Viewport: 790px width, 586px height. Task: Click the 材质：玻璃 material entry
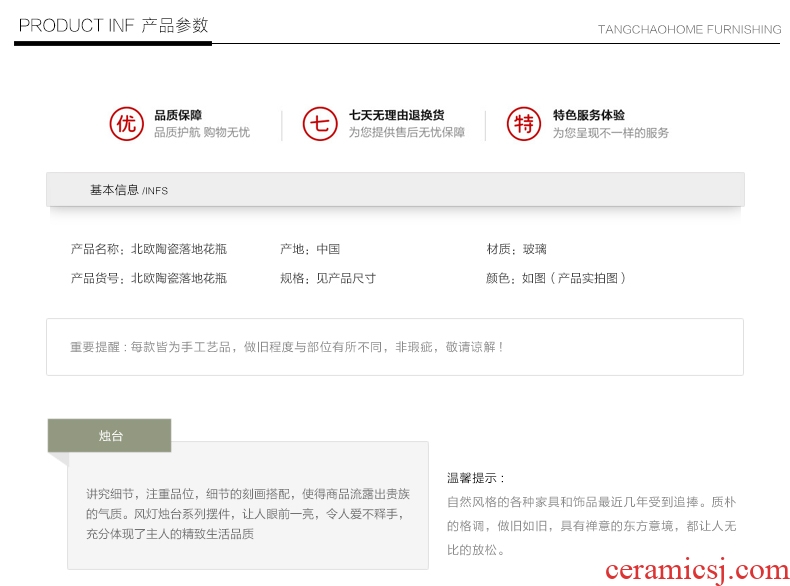point(517,249)
